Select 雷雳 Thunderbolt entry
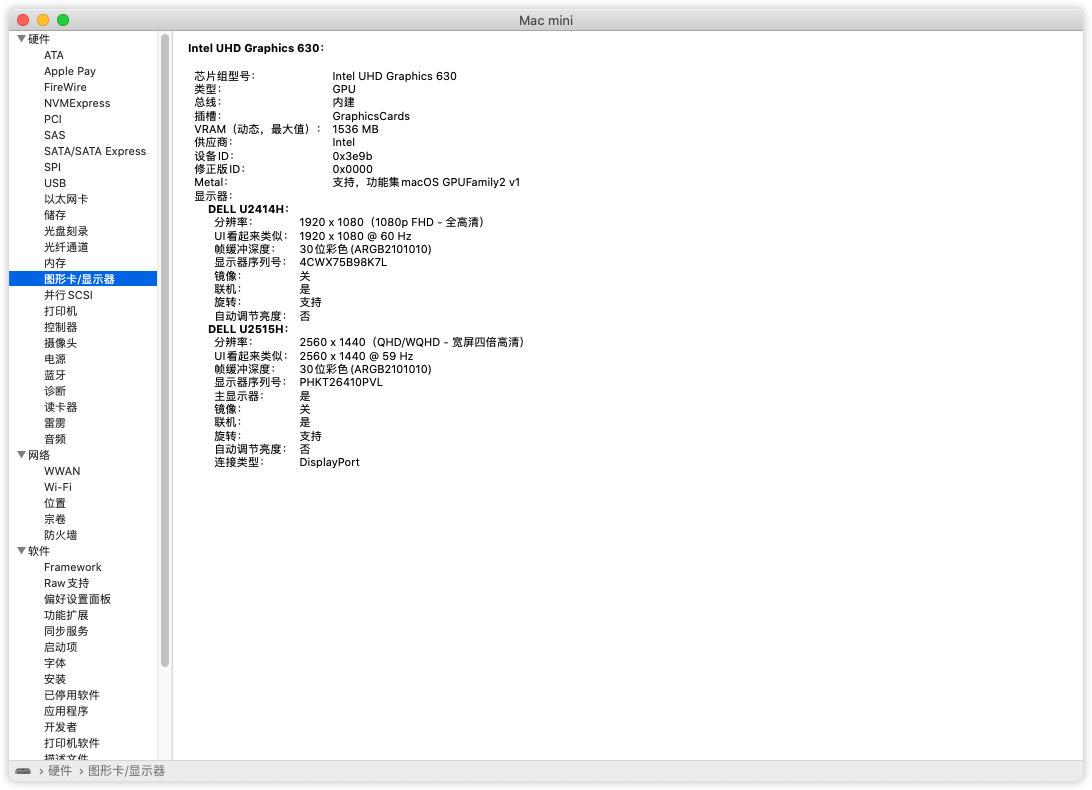The width and height of the screenshot is (1092, 790). (55, 424)
